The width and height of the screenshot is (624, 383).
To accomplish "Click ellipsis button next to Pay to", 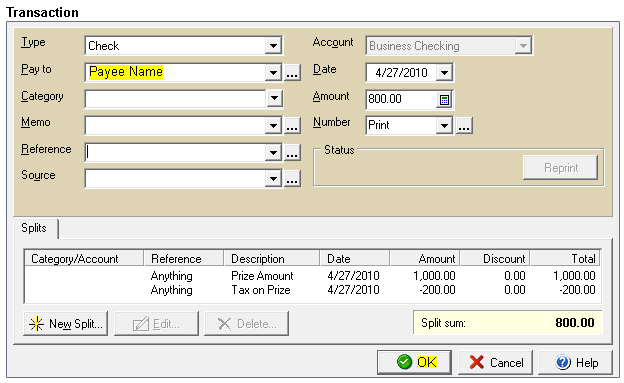I will coord(292,72).
